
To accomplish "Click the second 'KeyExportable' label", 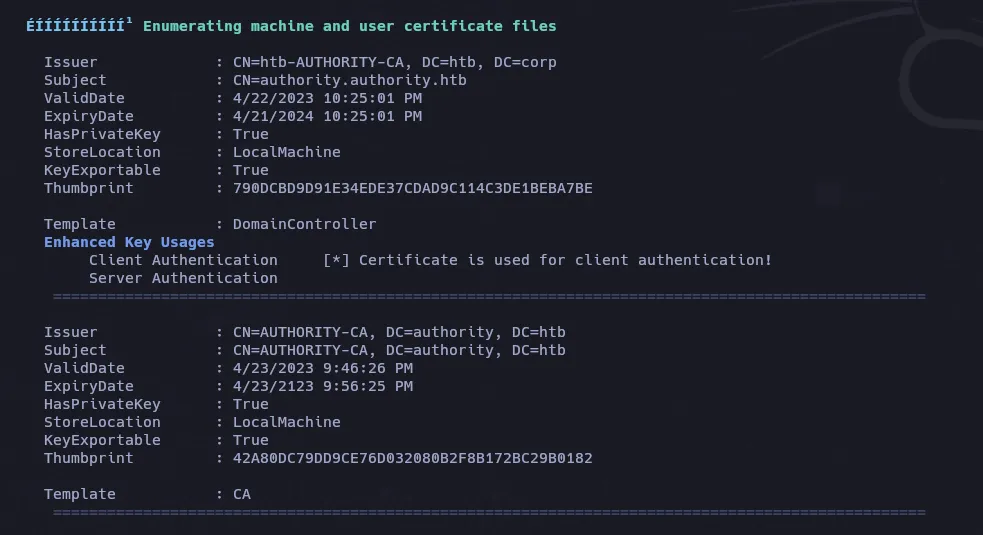I will pyautogui.click(x=102, y=440).
